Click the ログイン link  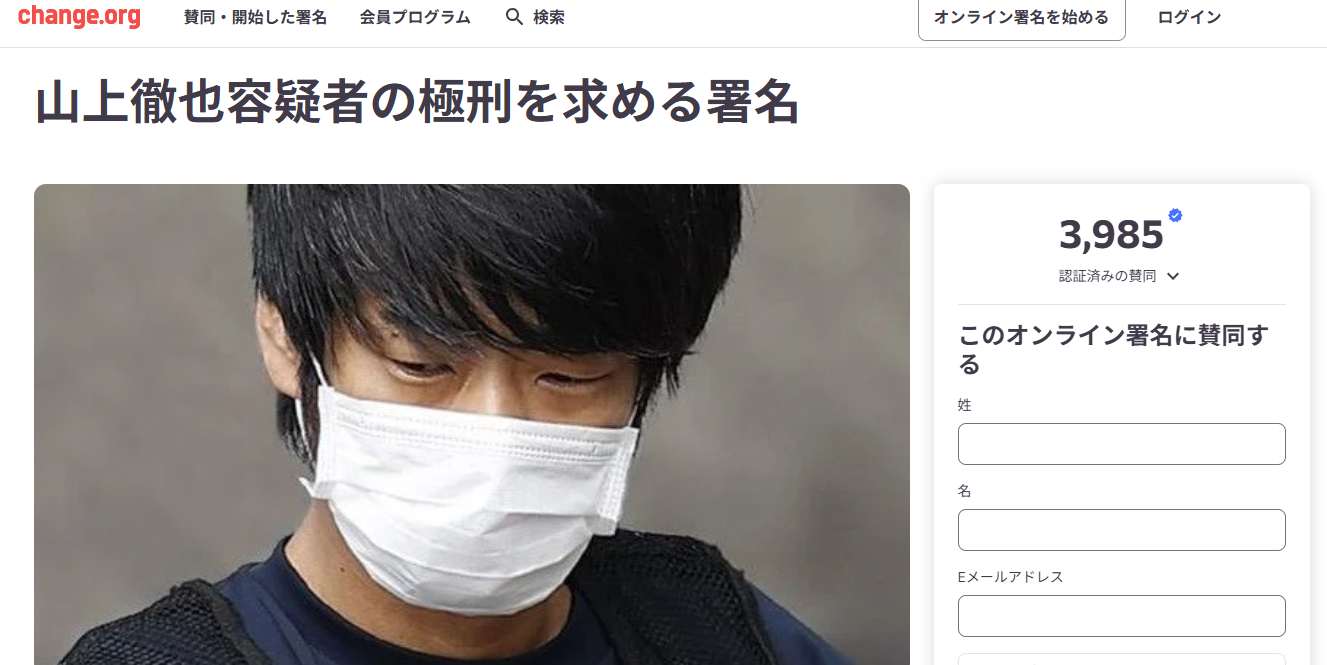click(x=1189, y=17)
